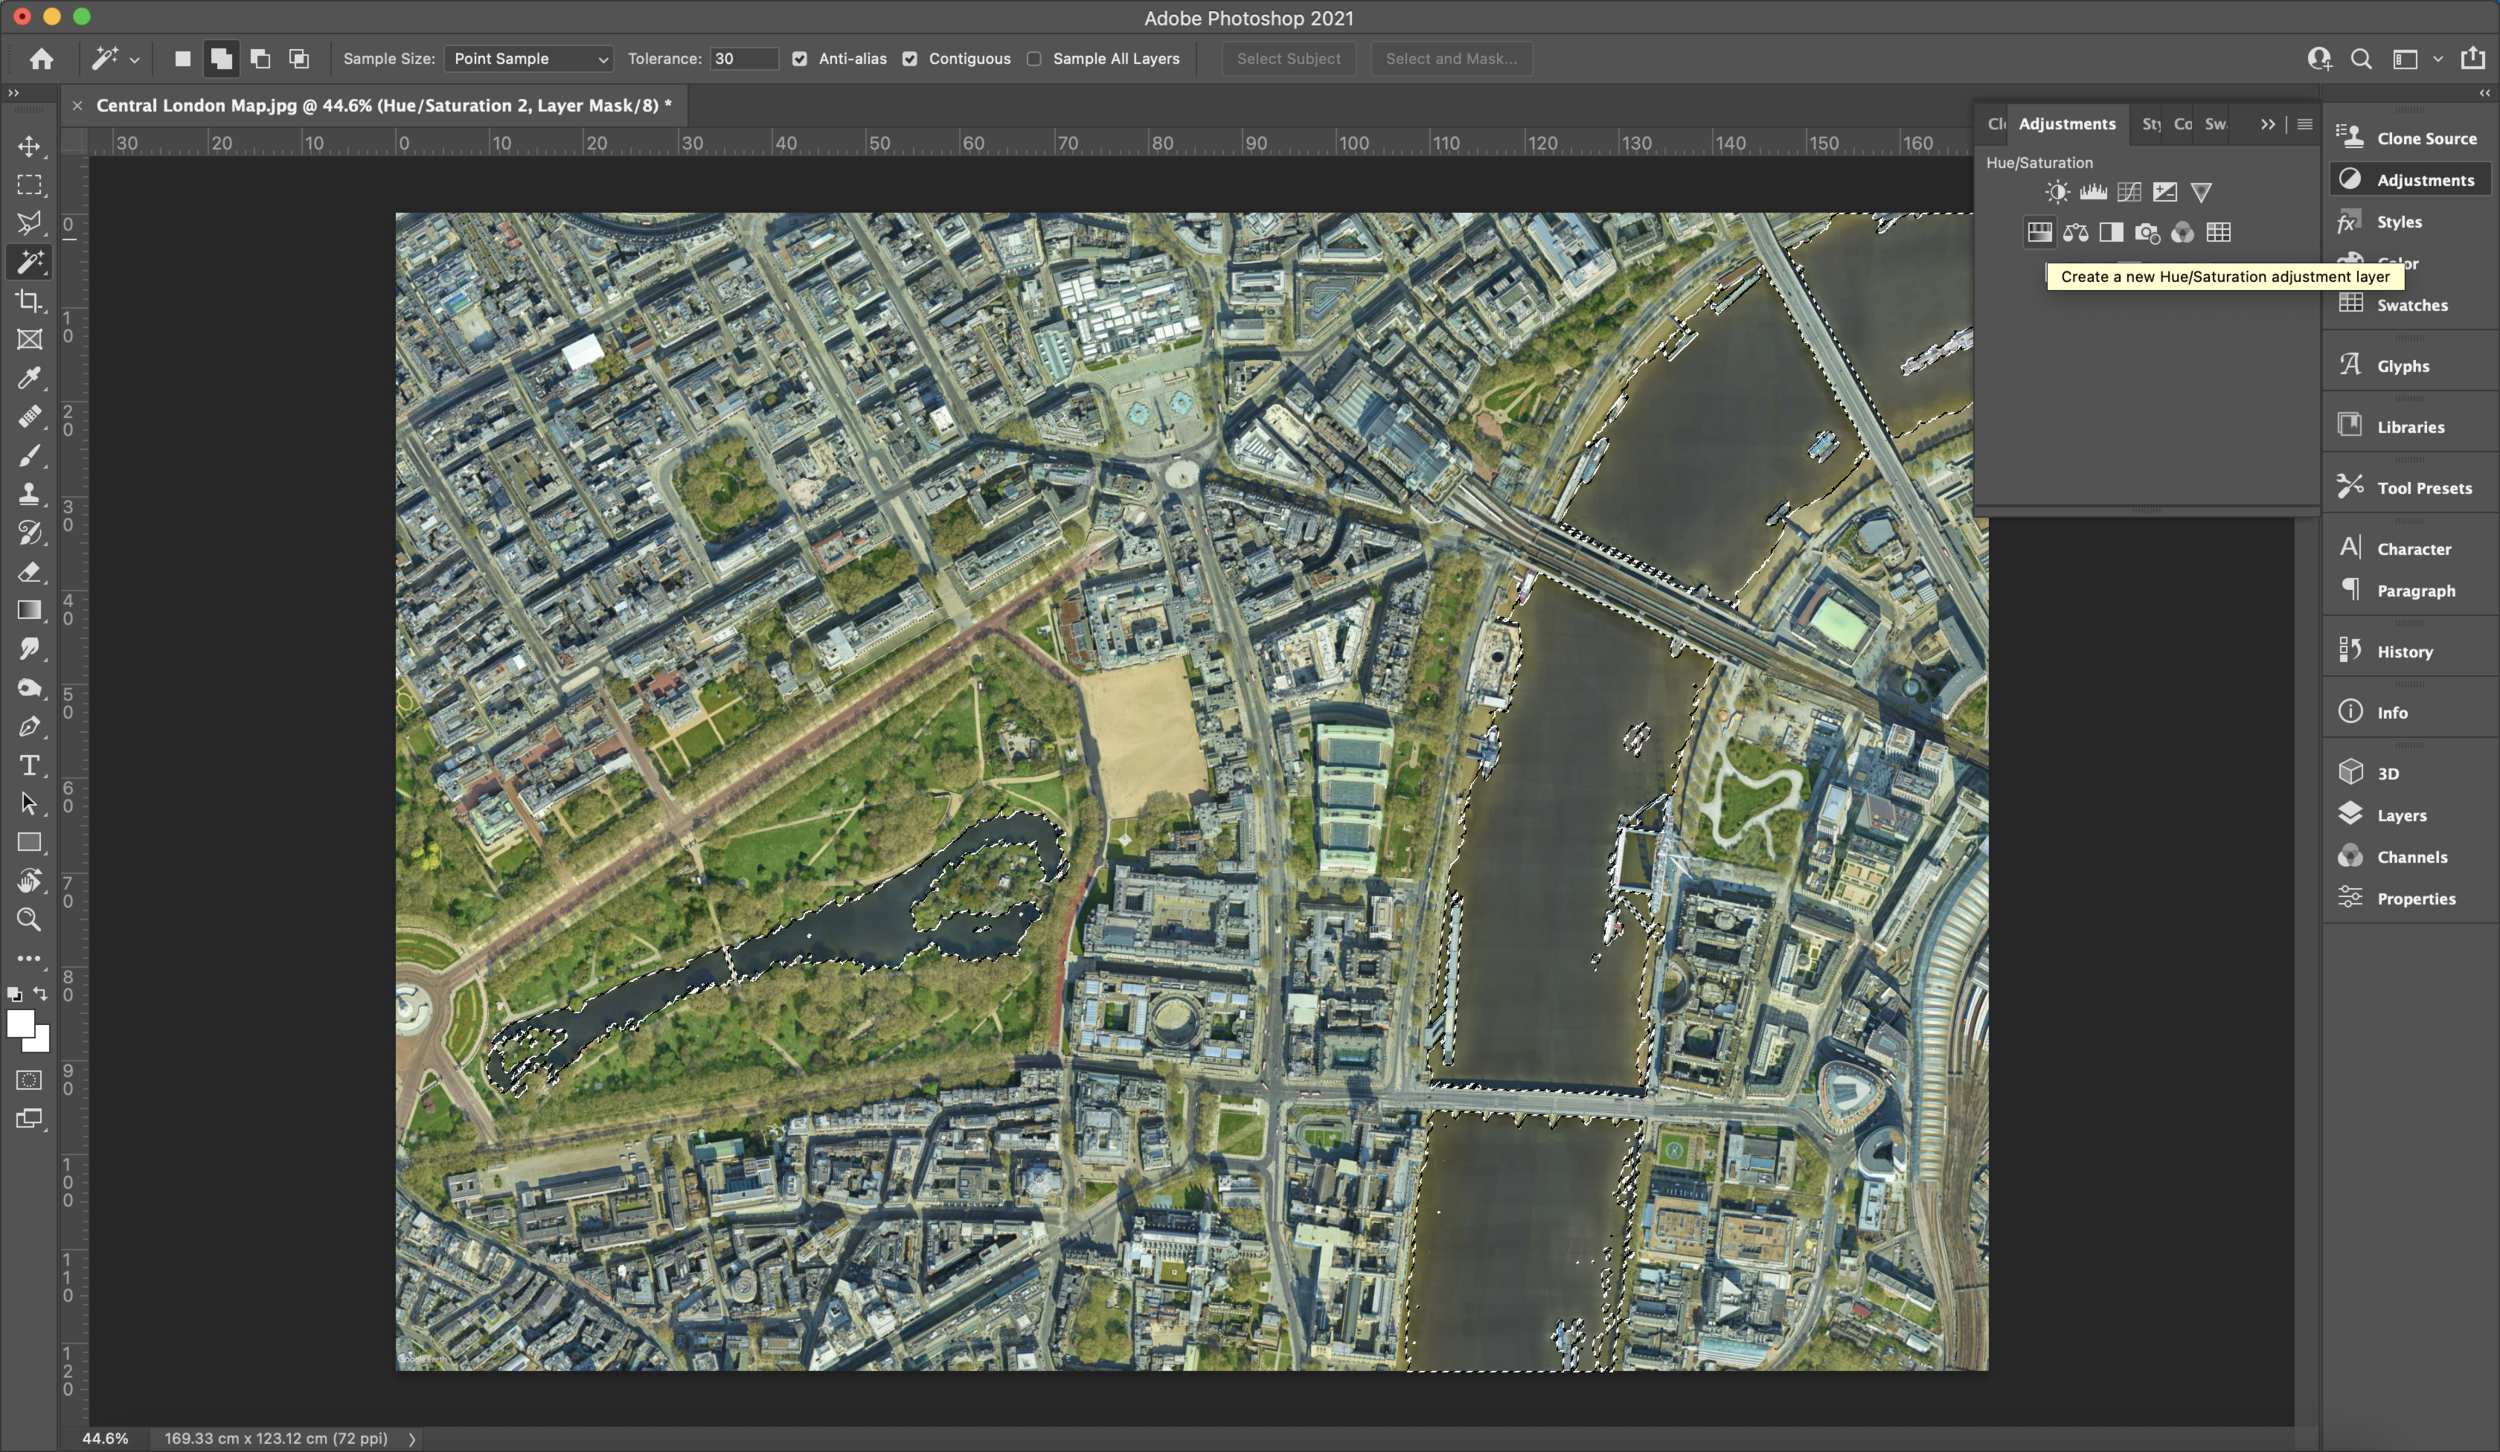
Task: Select the Spot Healing Brush tool
Action: [29, 416]
